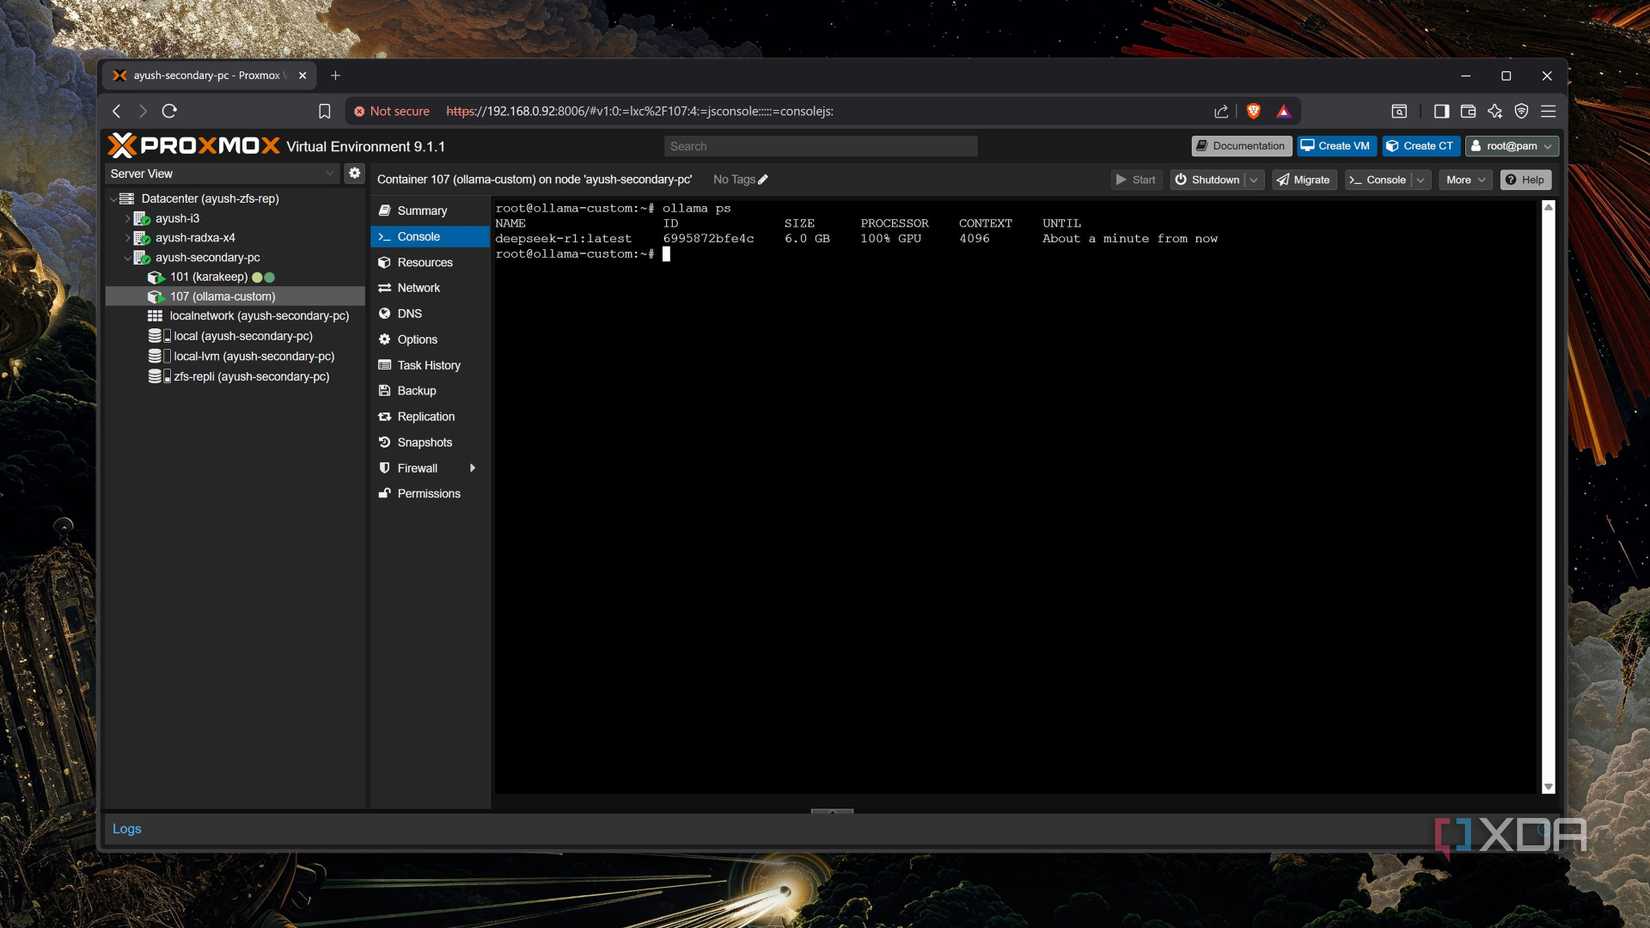The height and width of the screenshot is (928, 1650).
Task: Click the Proxmox logo
Action: tap(194, 146)
